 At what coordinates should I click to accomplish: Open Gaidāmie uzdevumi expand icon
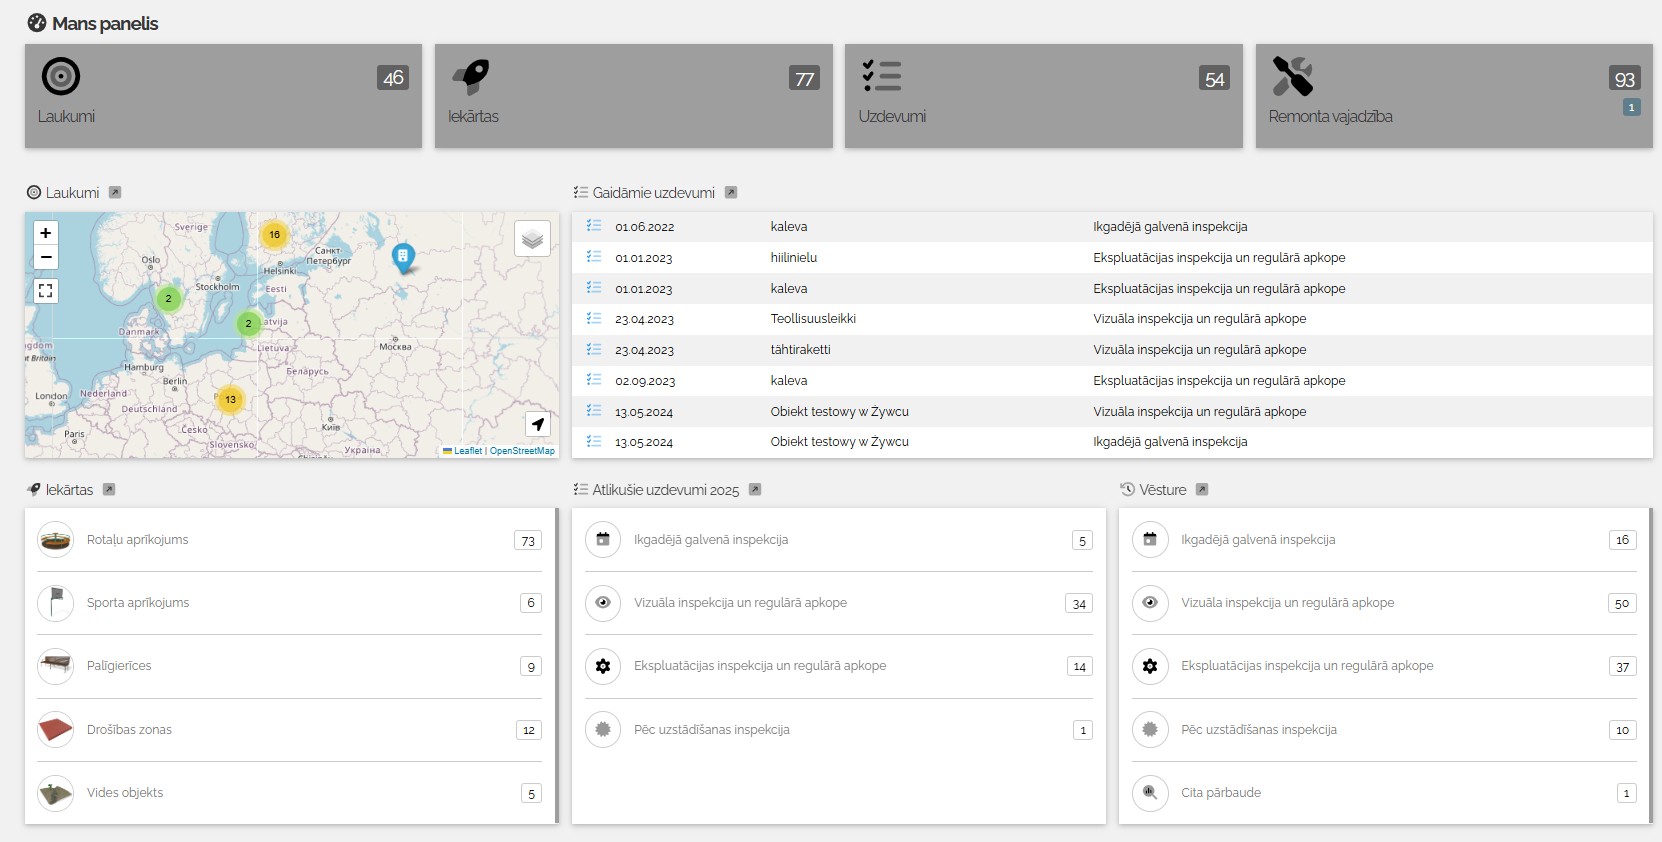point(731,193)
